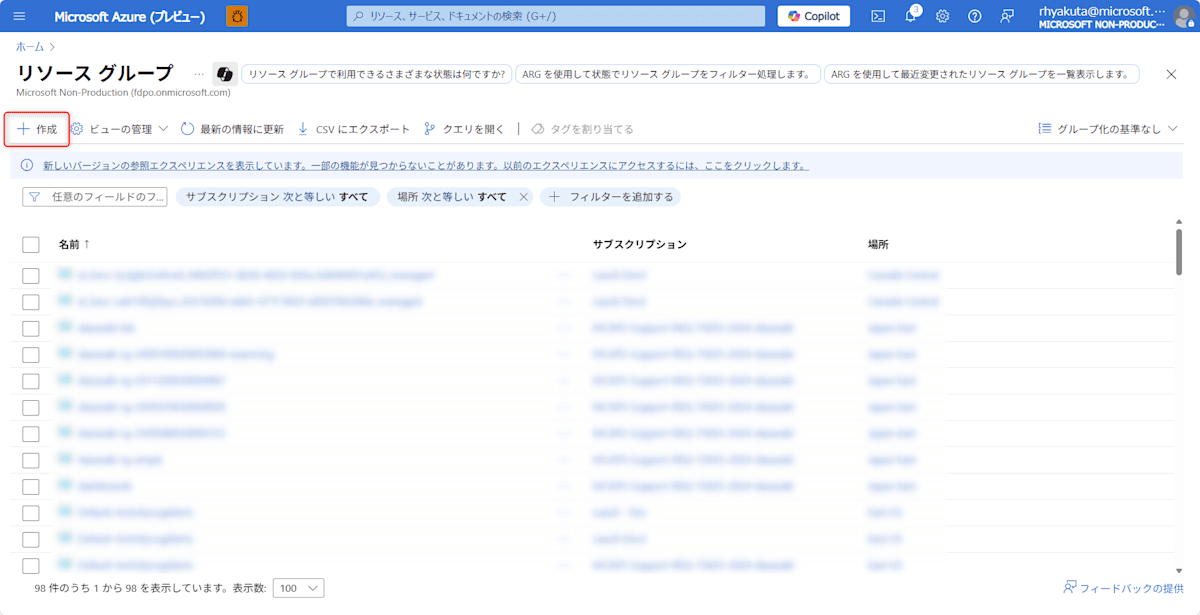
Task: Click フィルターを追加する button
Action: tap(610, 197)
